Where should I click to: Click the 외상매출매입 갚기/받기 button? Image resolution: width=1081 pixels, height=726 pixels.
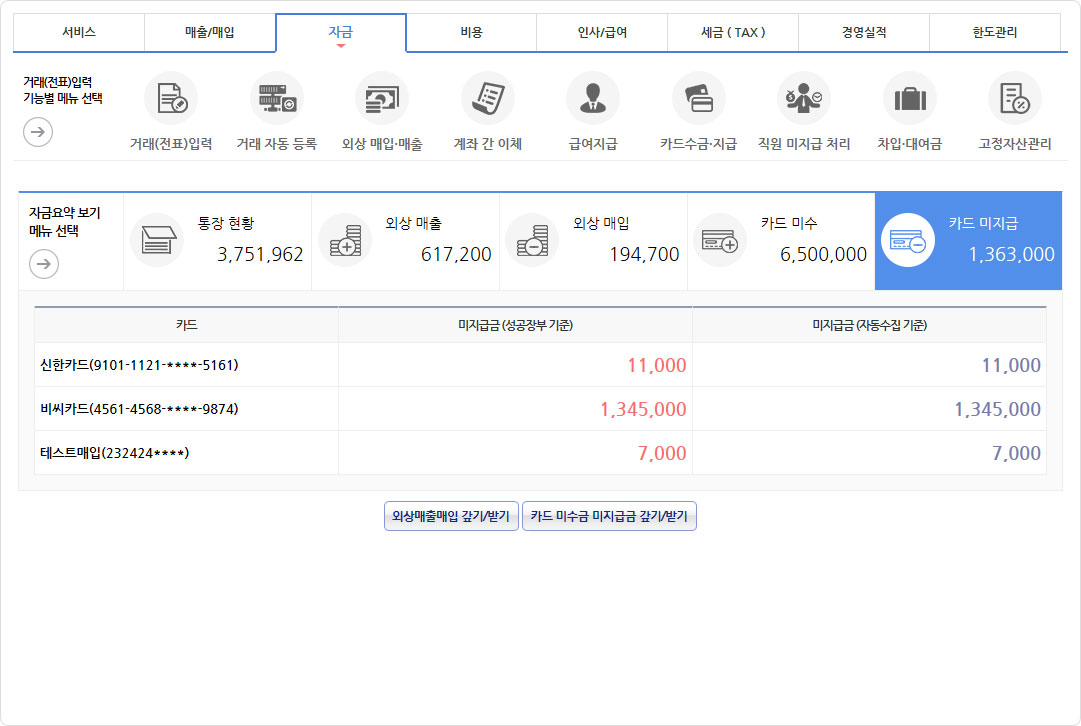tap(451, 516)
